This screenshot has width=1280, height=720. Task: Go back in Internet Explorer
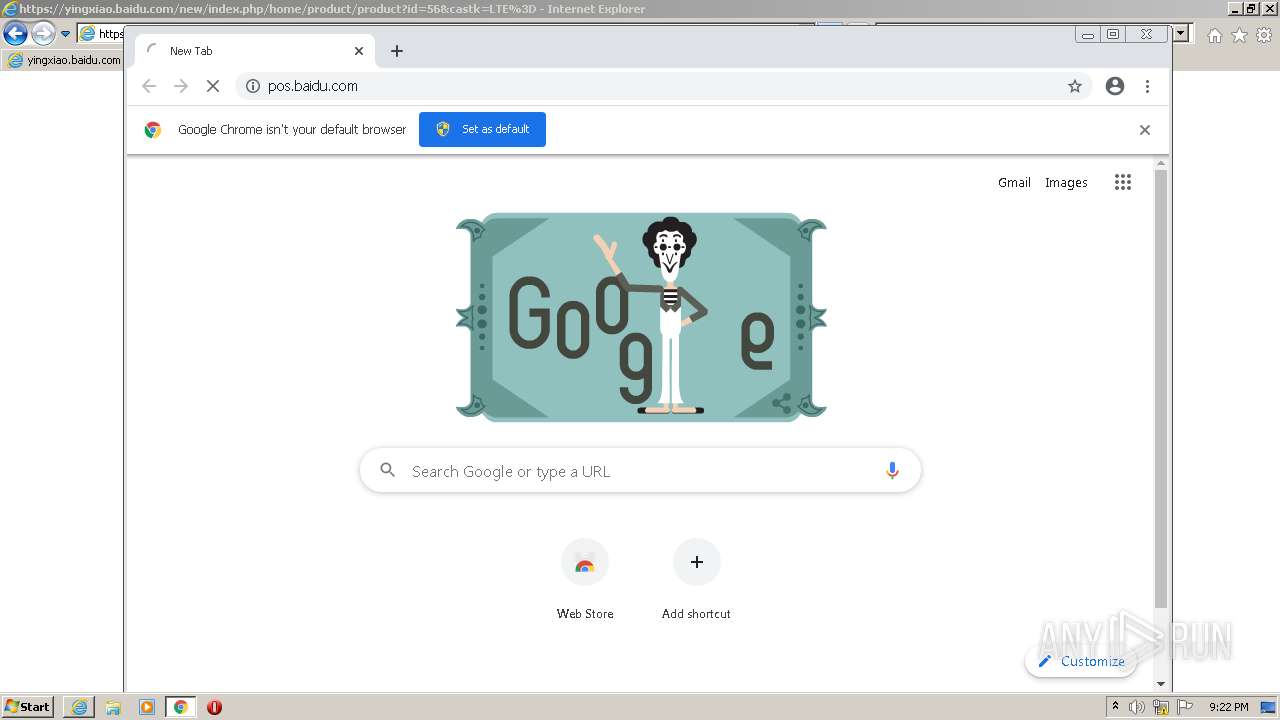pos(15,34)
